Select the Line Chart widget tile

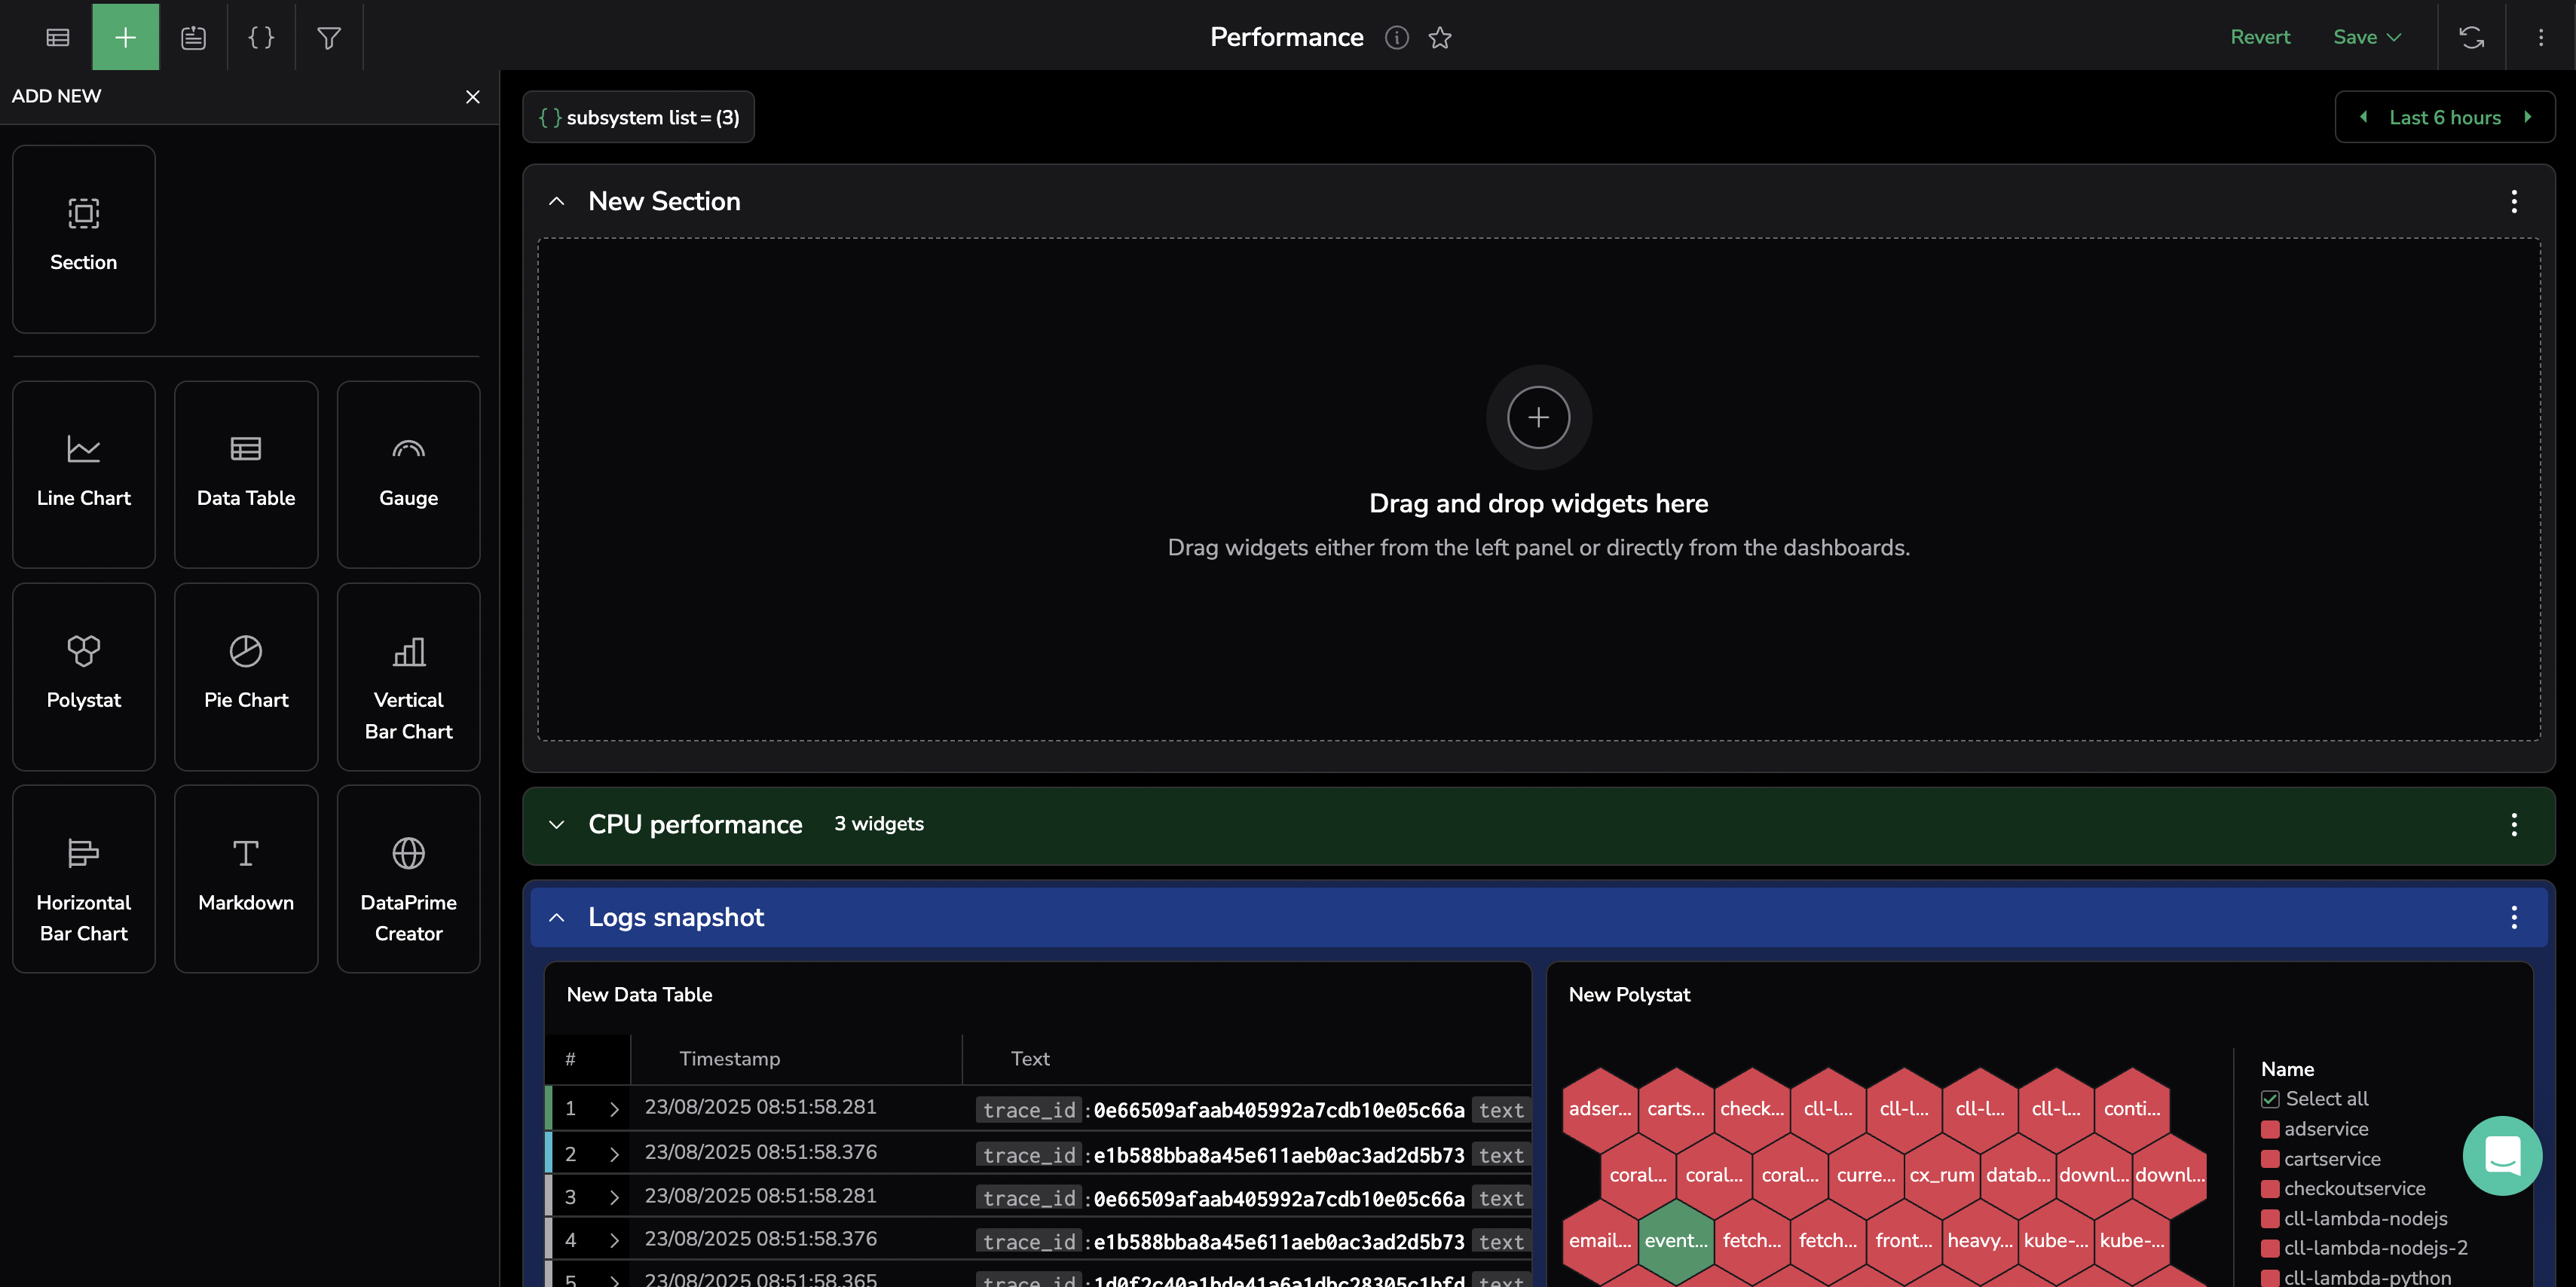click(84, 474)
